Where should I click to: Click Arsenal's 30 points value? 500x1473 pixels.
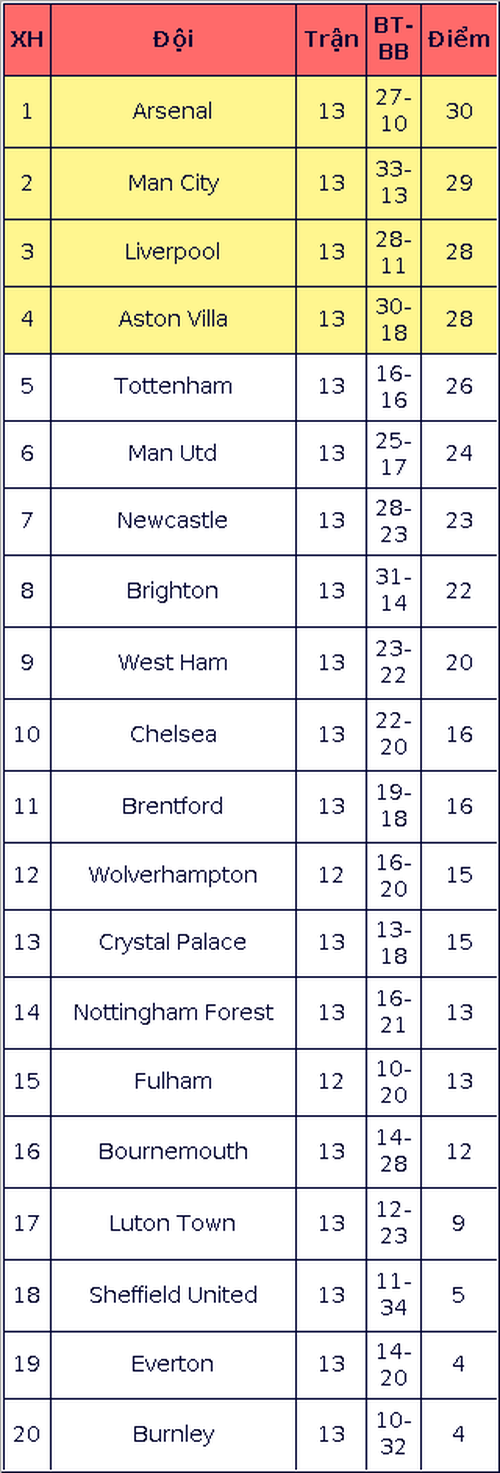[x=459, y=111]
